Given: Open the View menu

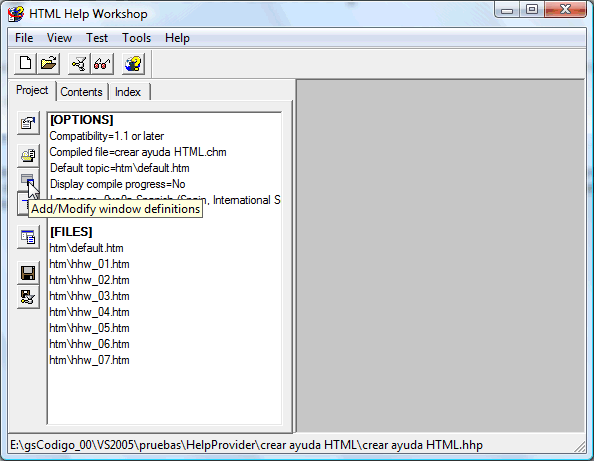Looking at the screenshot, I should click(59, 38).
